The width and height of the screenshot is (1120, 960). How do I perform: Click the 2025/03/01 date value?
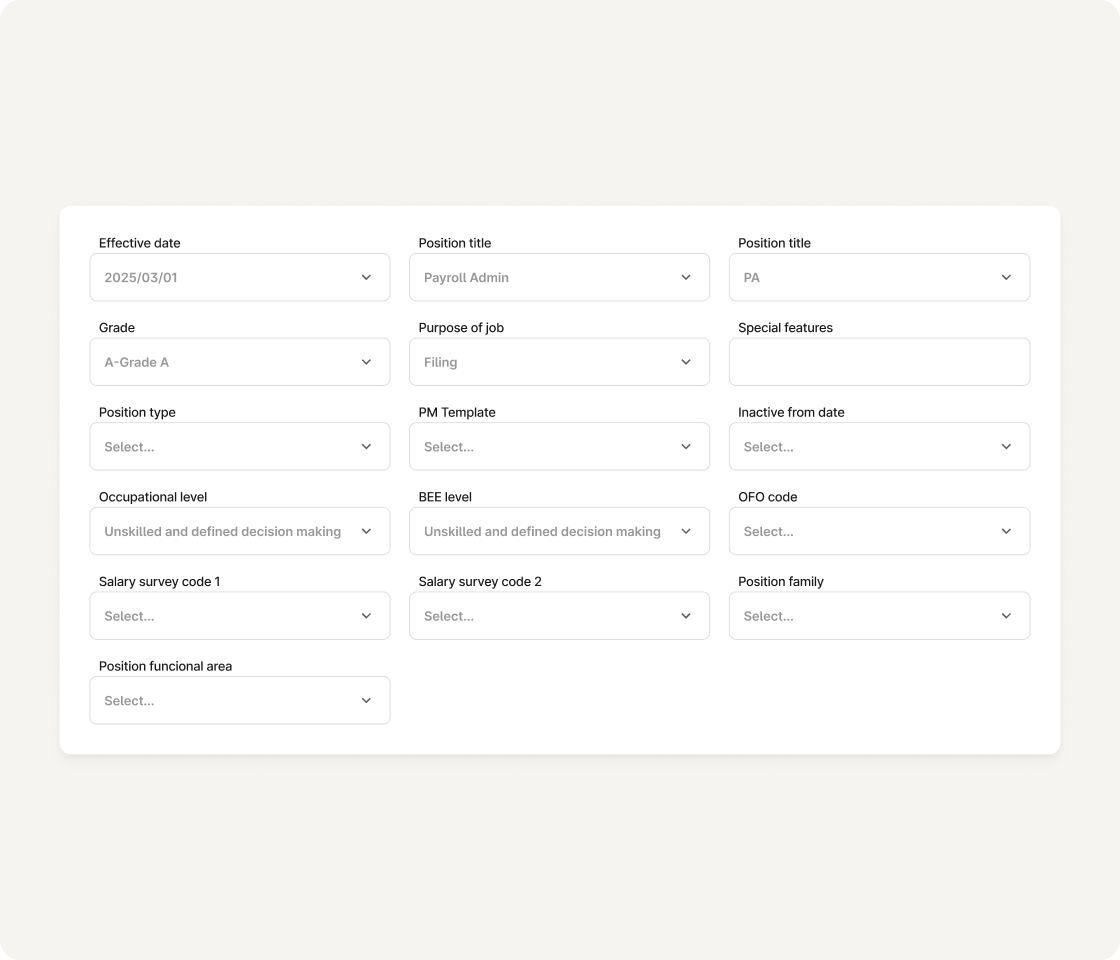[x=141, y=277]
